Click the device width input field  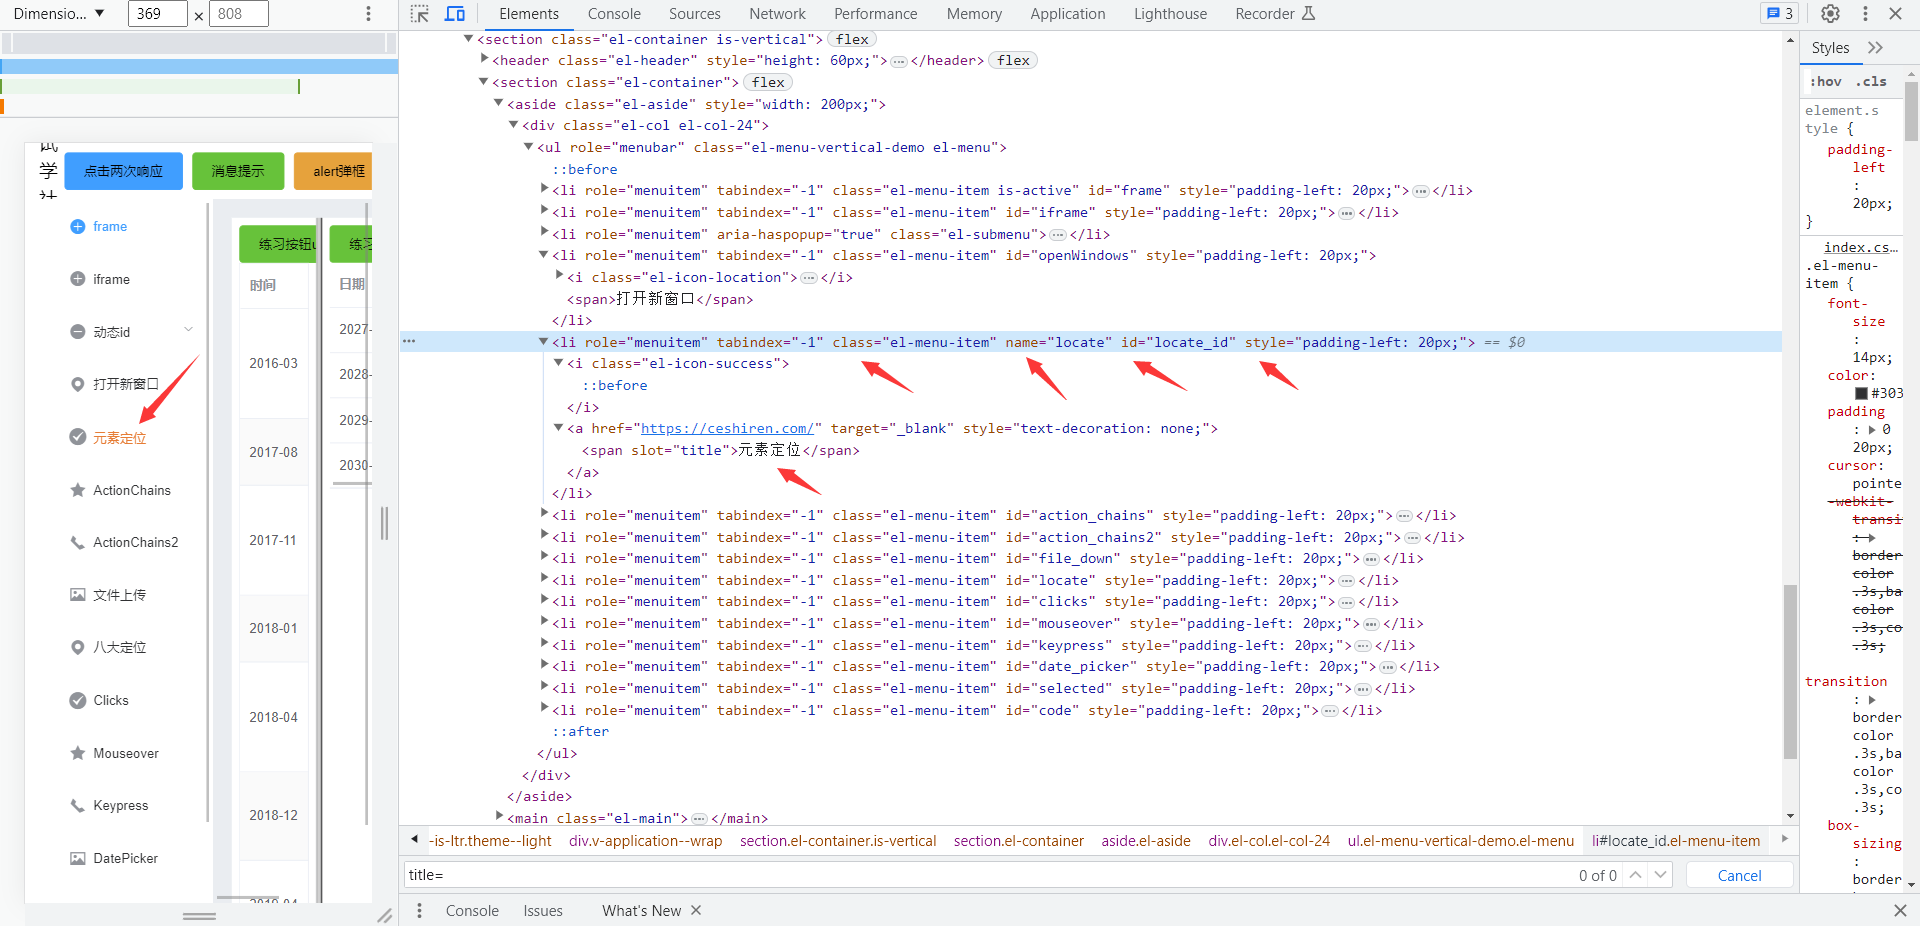pos(158,14)
